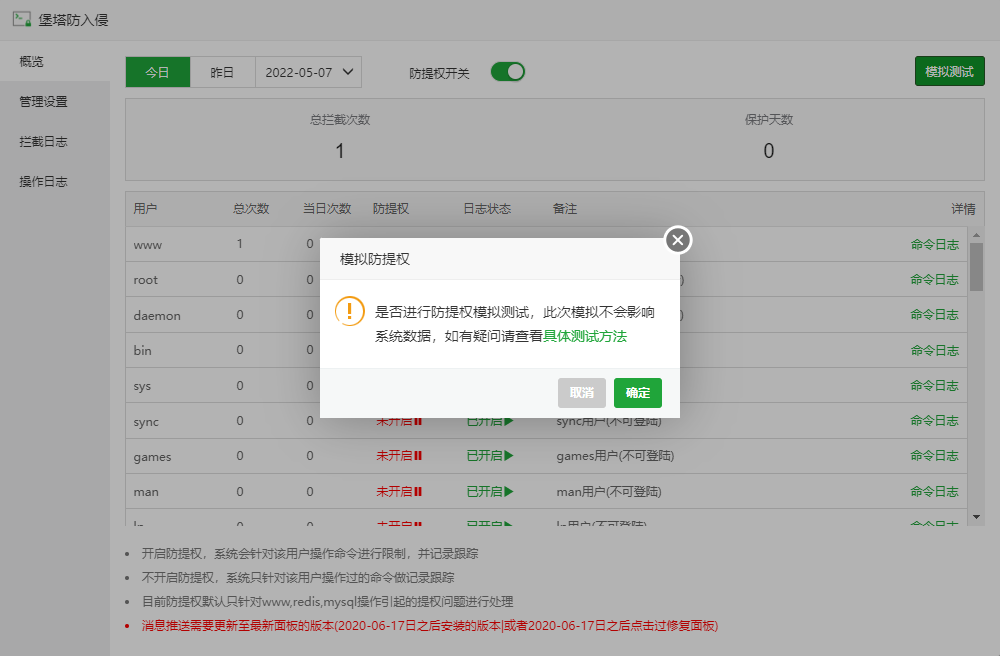The width and height of the screenshot is (1000, 656).
Task: Click the 堡塔防入侵 terminal logo icon
Action: tap(21, 18)
